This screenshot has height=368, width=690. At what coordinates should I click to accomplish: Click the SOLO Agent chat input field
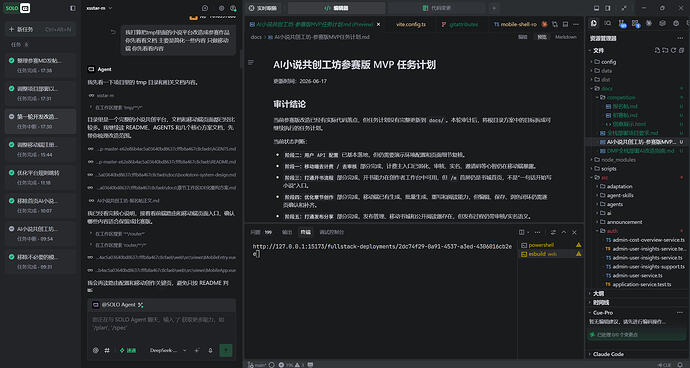coord(161,324)
